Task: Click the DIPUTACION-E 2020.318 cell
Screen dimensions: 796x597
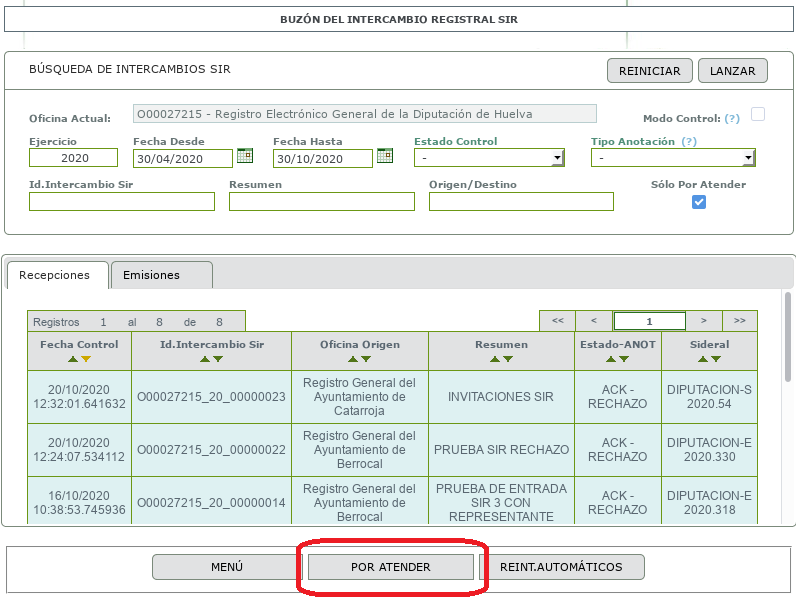Action: pos(709,503)
